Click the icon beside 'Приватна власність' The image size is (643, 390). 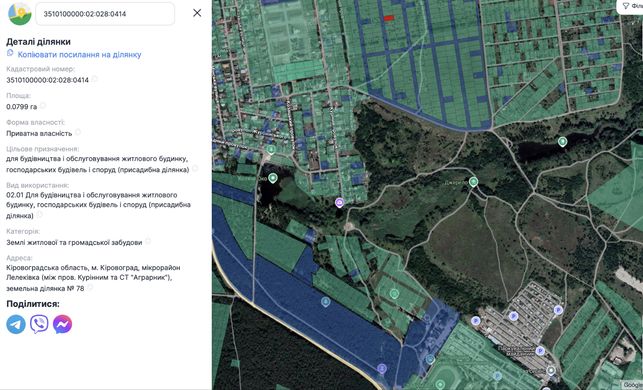point(78,132)
